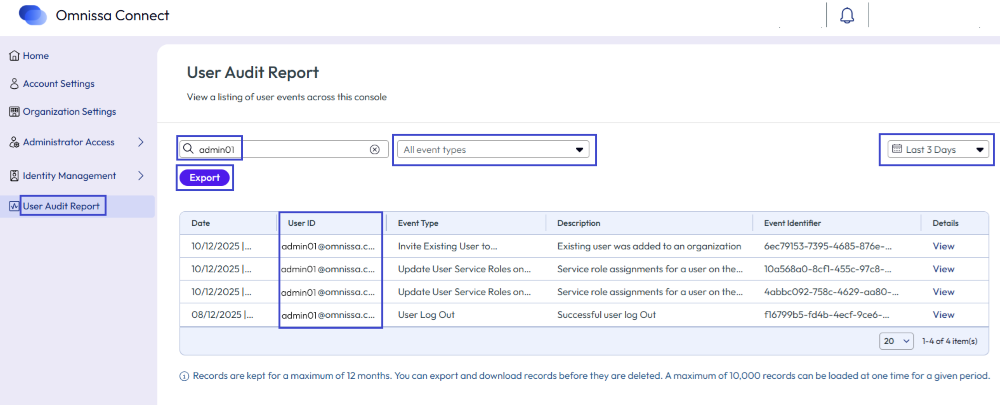Click User ID cell in User Log Out row
This screenshot has height=405, width=1000.
[328, 314]
